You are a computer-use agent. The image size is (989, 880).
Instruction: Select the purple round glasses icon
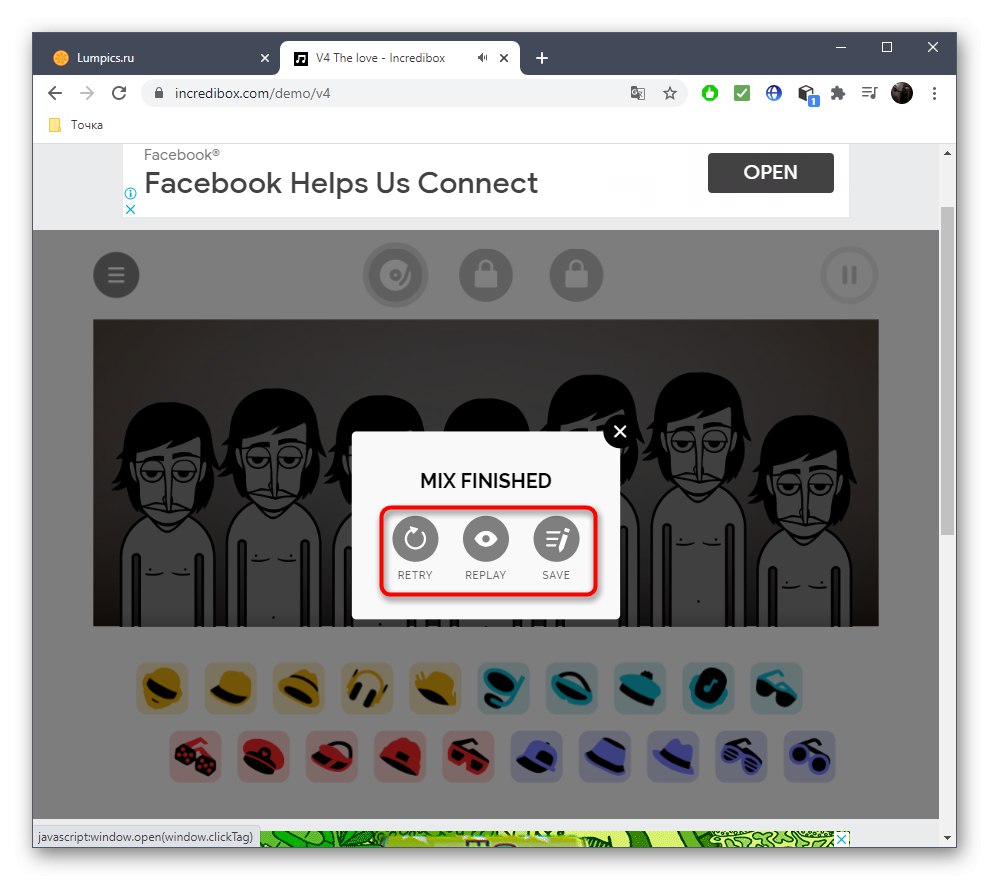(809, 756)
